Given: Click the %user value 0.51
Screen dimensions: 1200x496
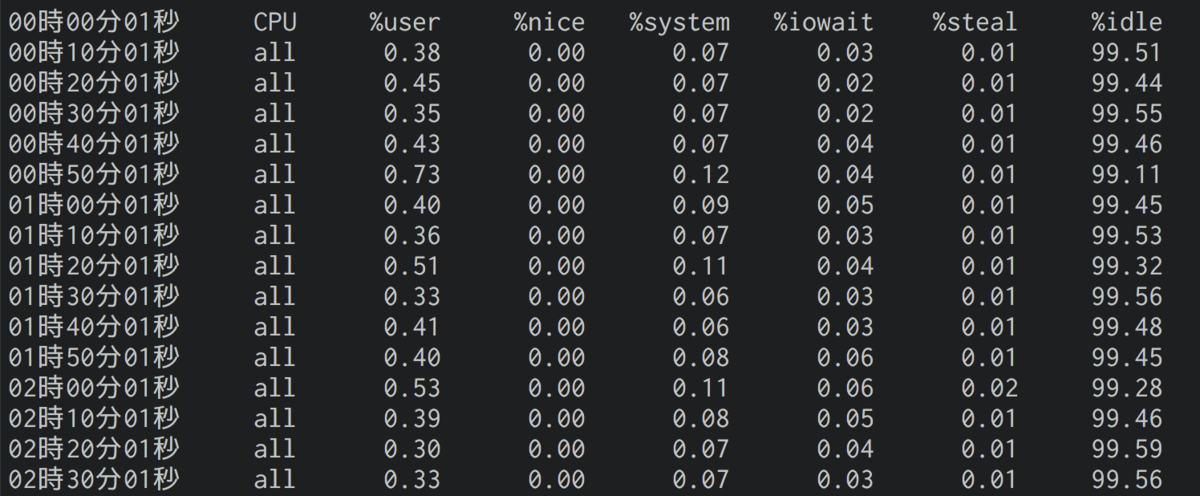Looking at the screenshot, I should pyautogui.click(x=412, y=267).
